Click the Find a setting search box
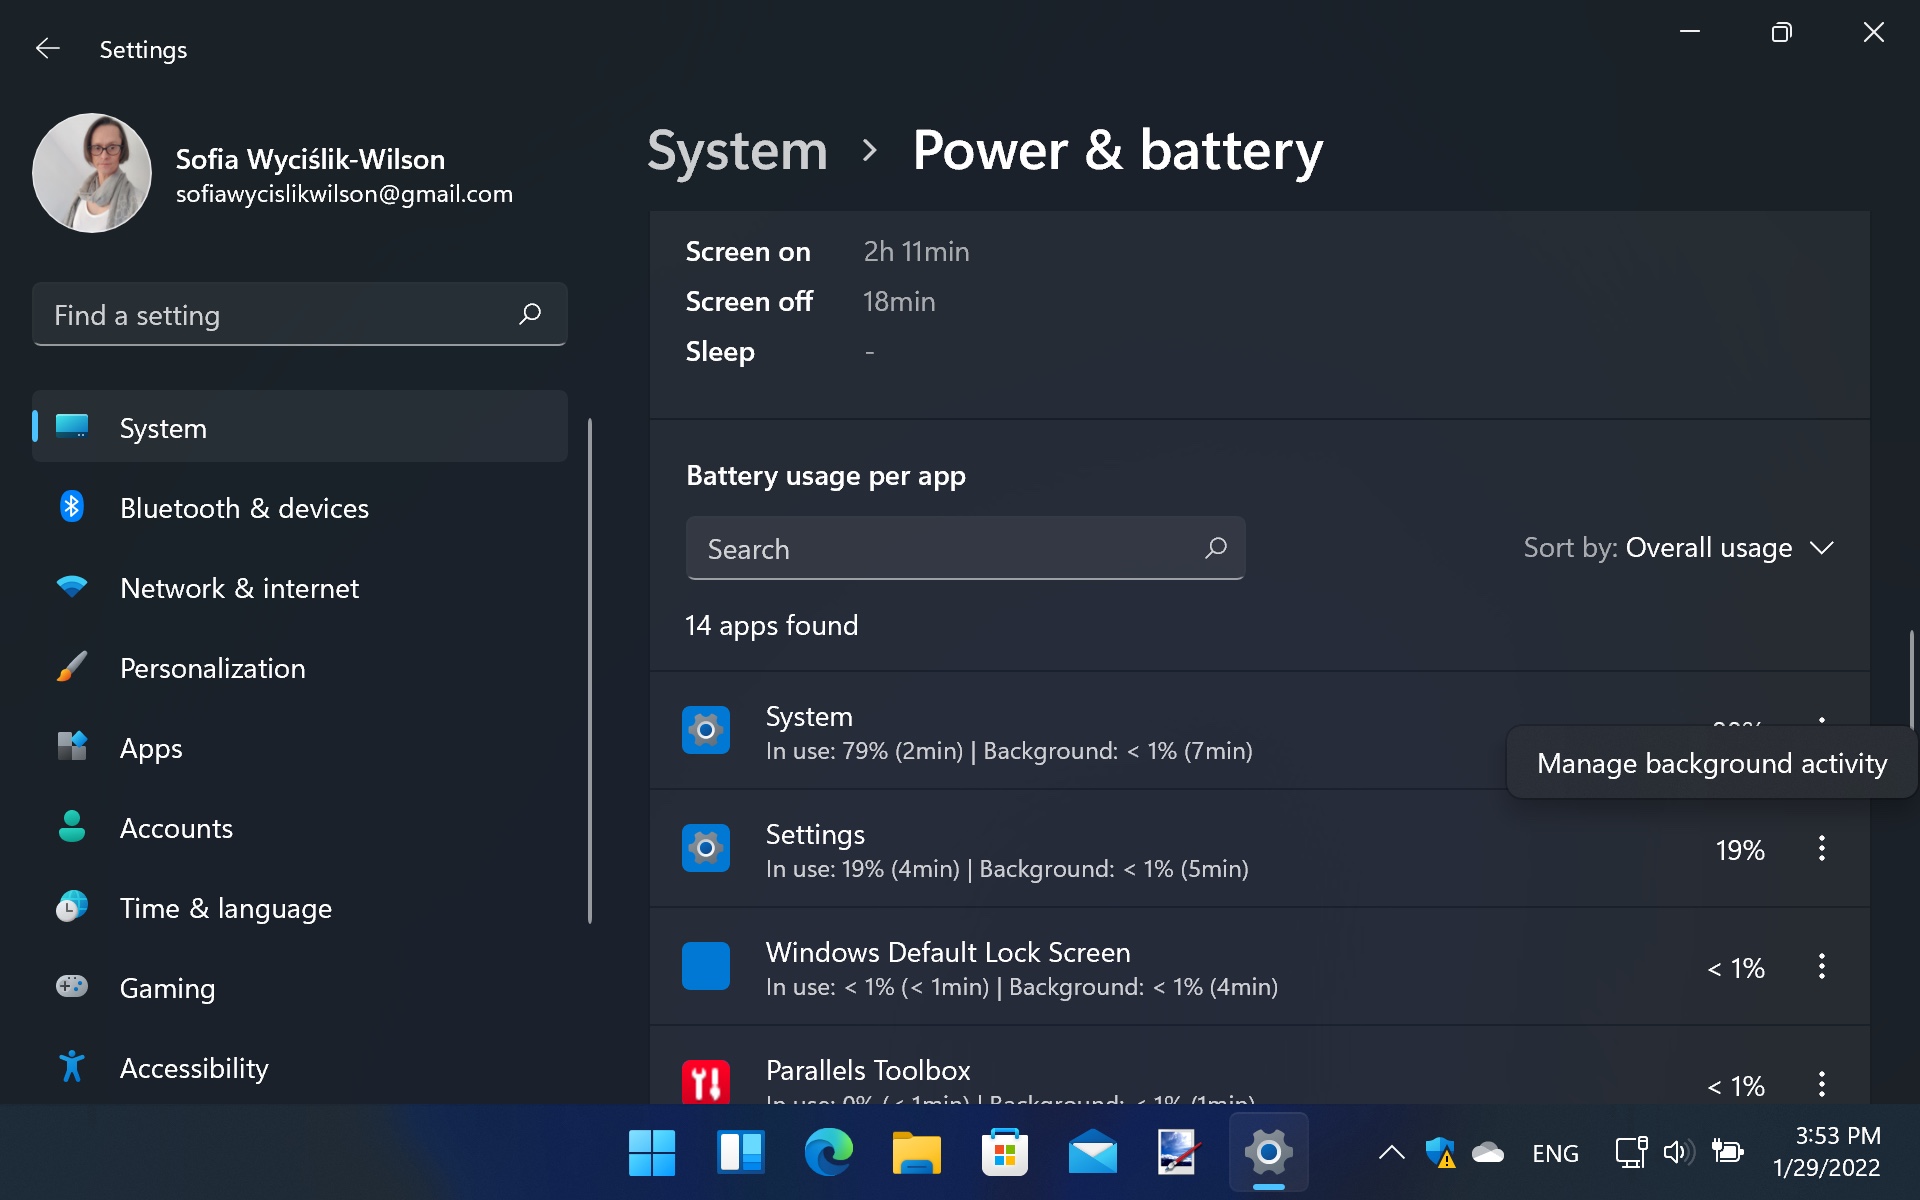 299,314
